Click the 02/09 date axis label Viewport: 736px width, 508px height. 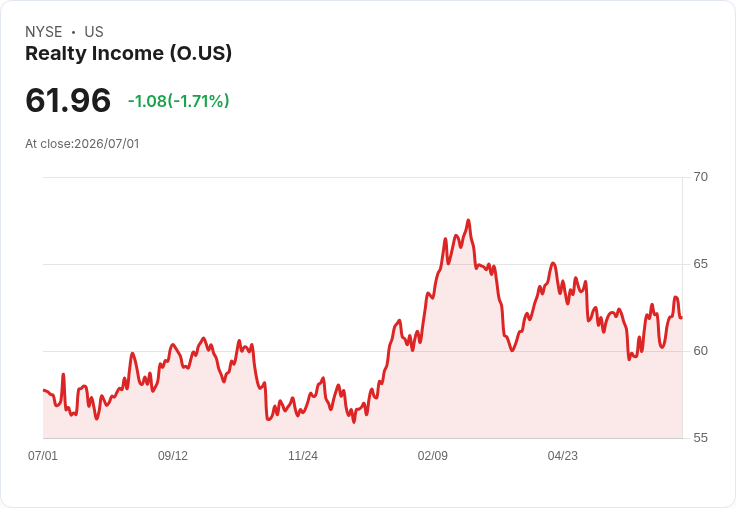[x=433, y=456]
